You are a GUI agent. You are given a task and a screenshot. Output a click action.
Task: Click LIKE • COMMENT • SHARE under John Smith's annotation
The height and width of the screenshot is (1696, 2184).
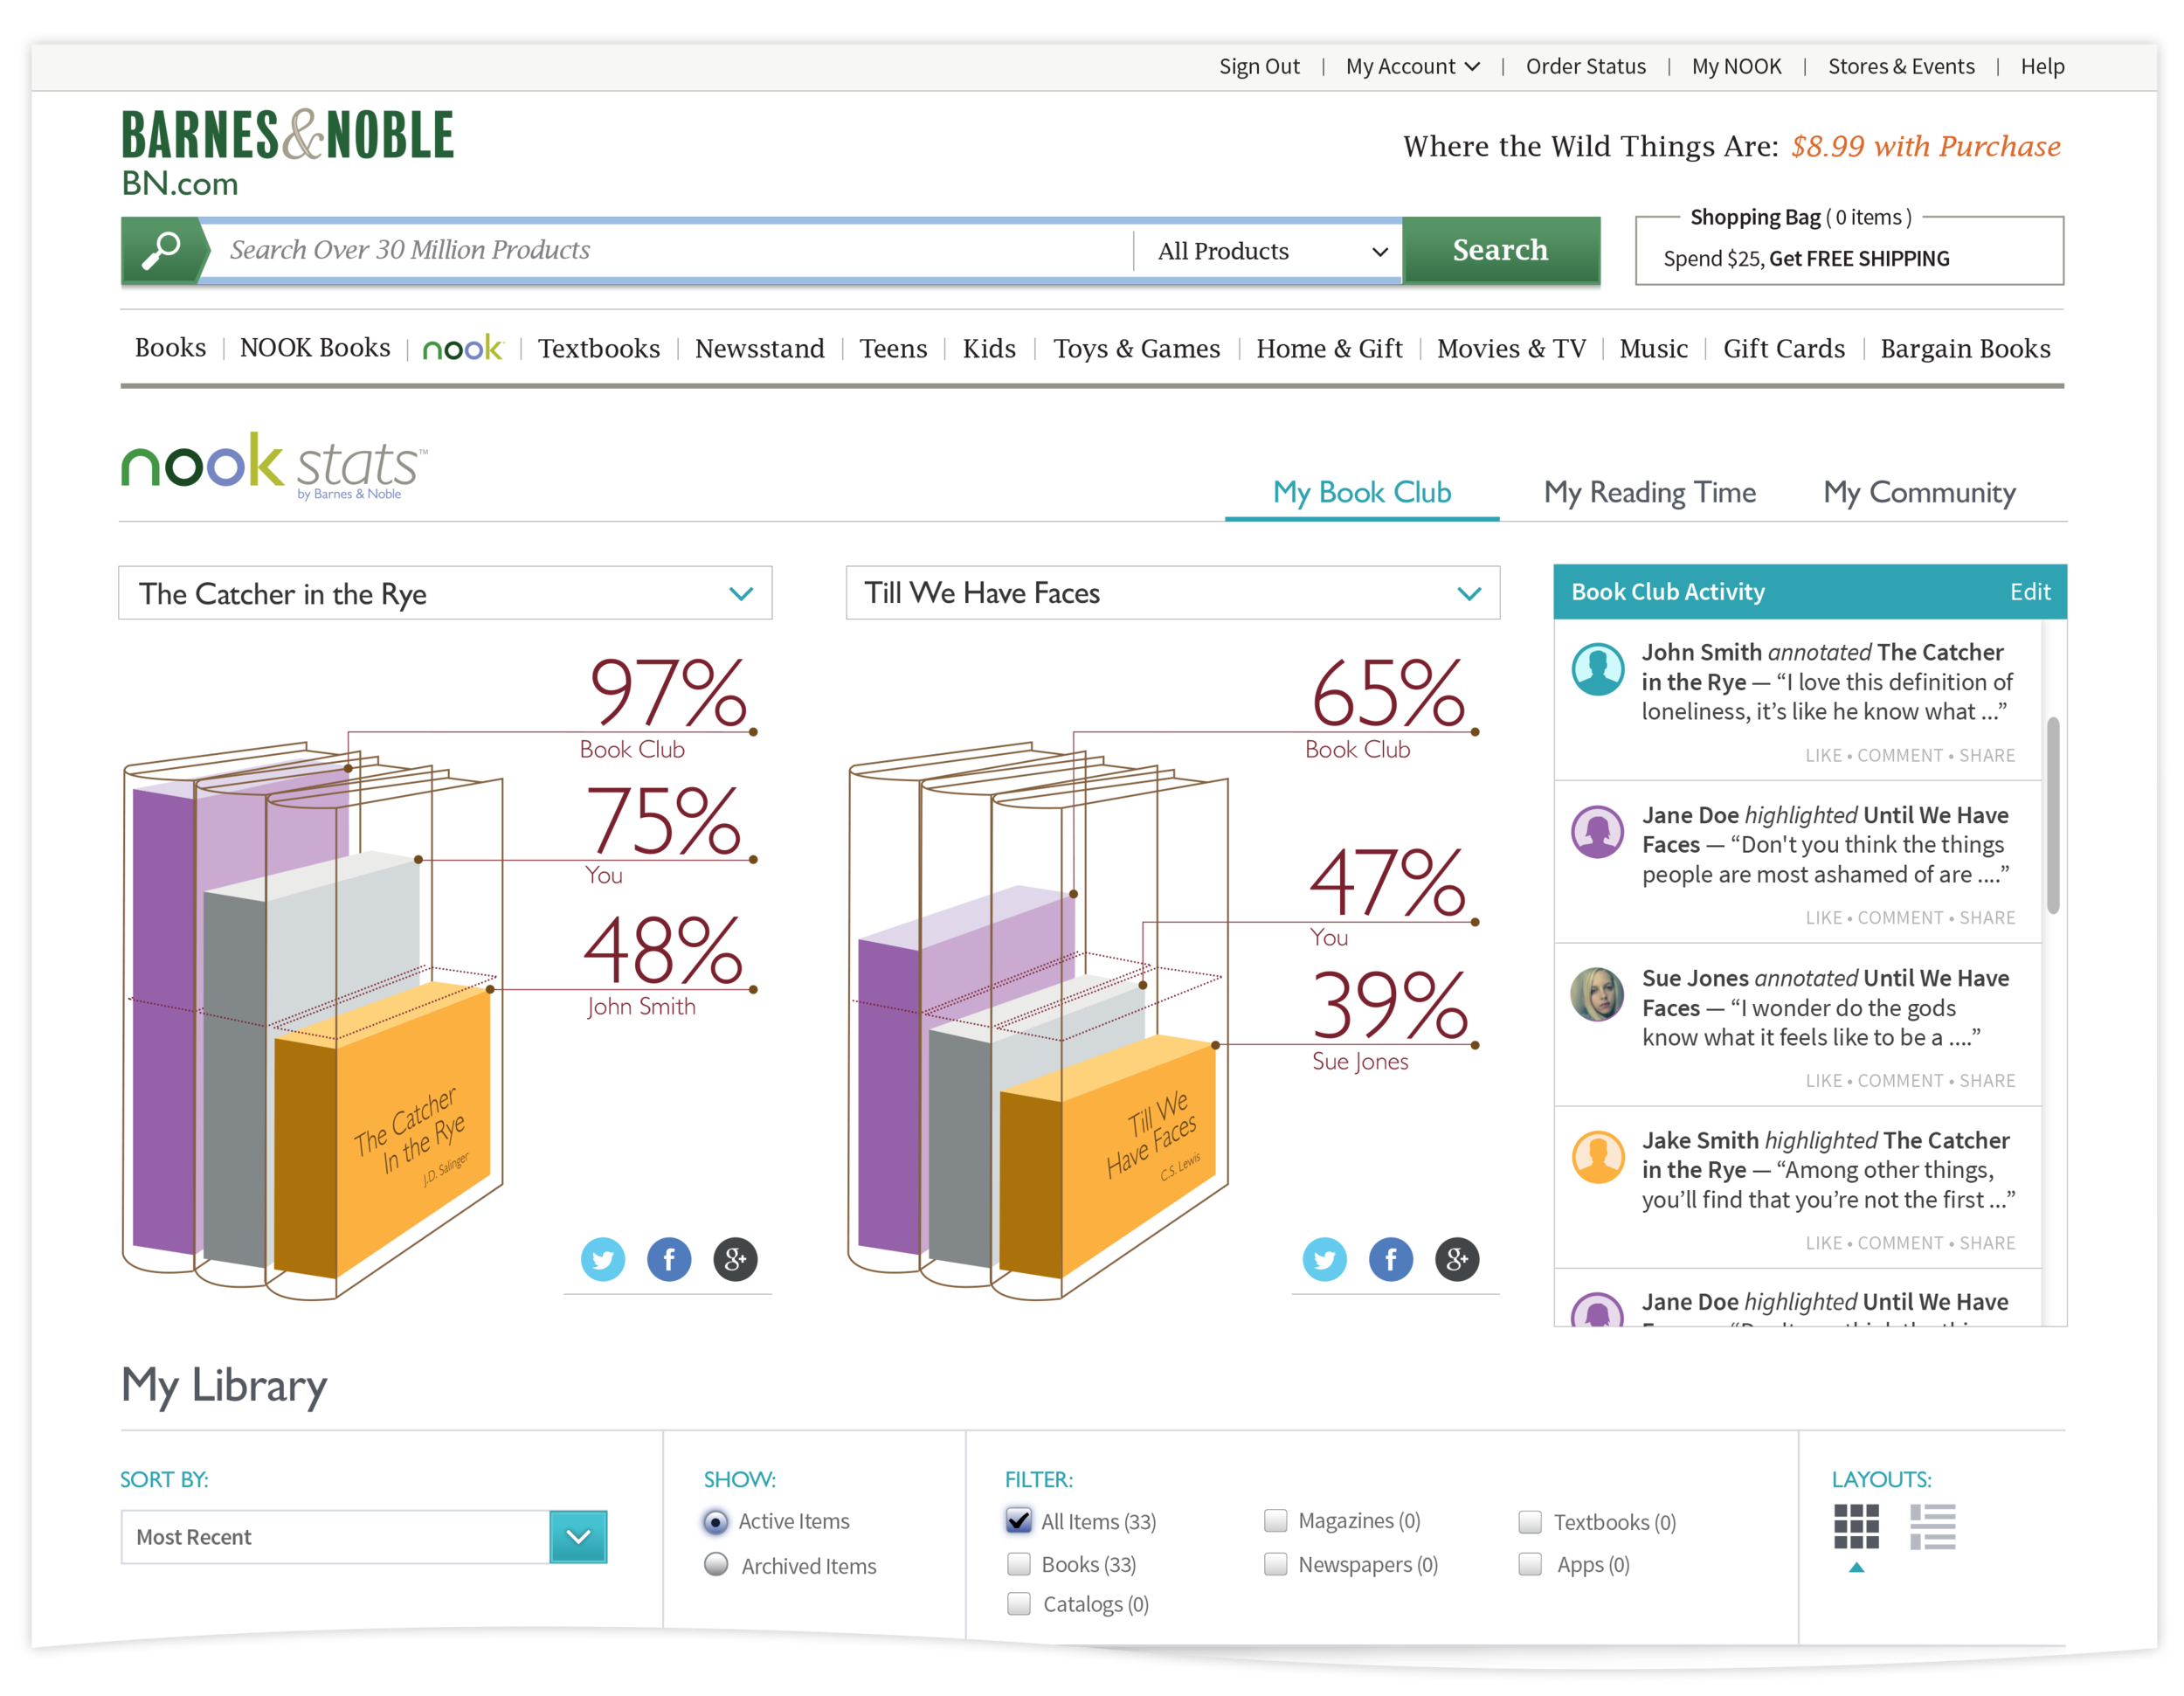(1910, 755)
